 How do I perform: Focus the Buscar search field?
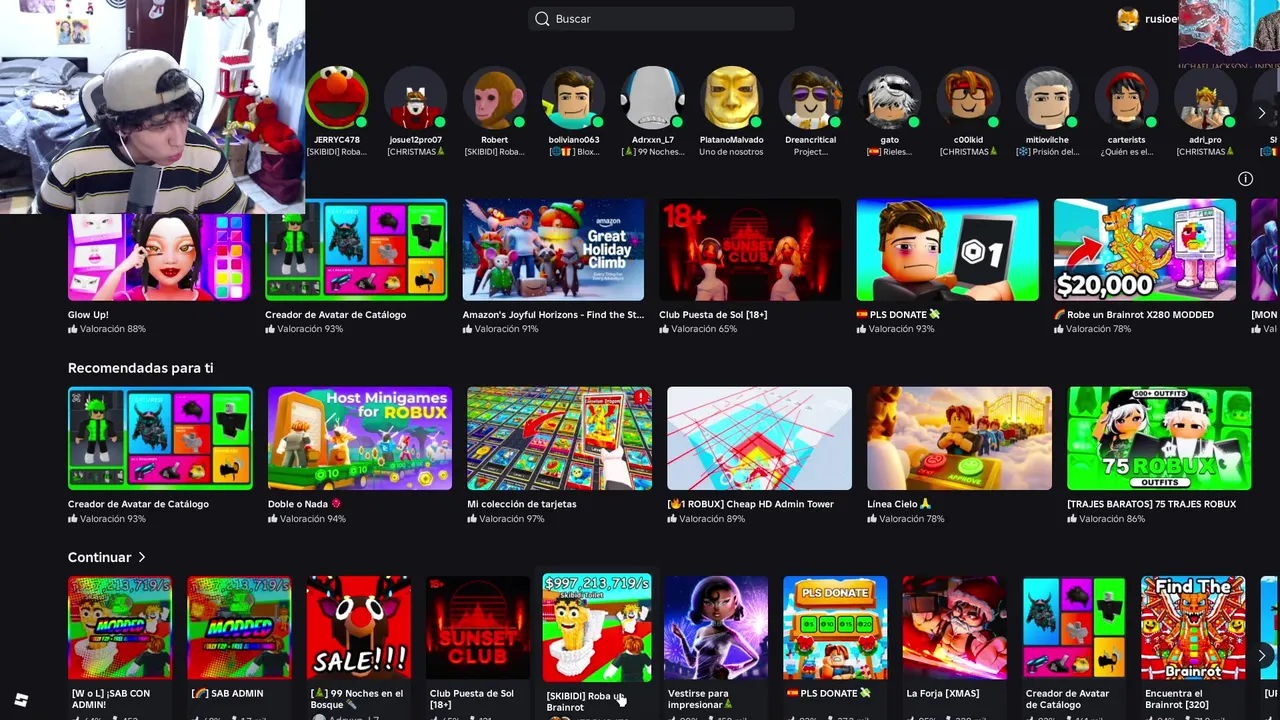[x=661, y=19]
